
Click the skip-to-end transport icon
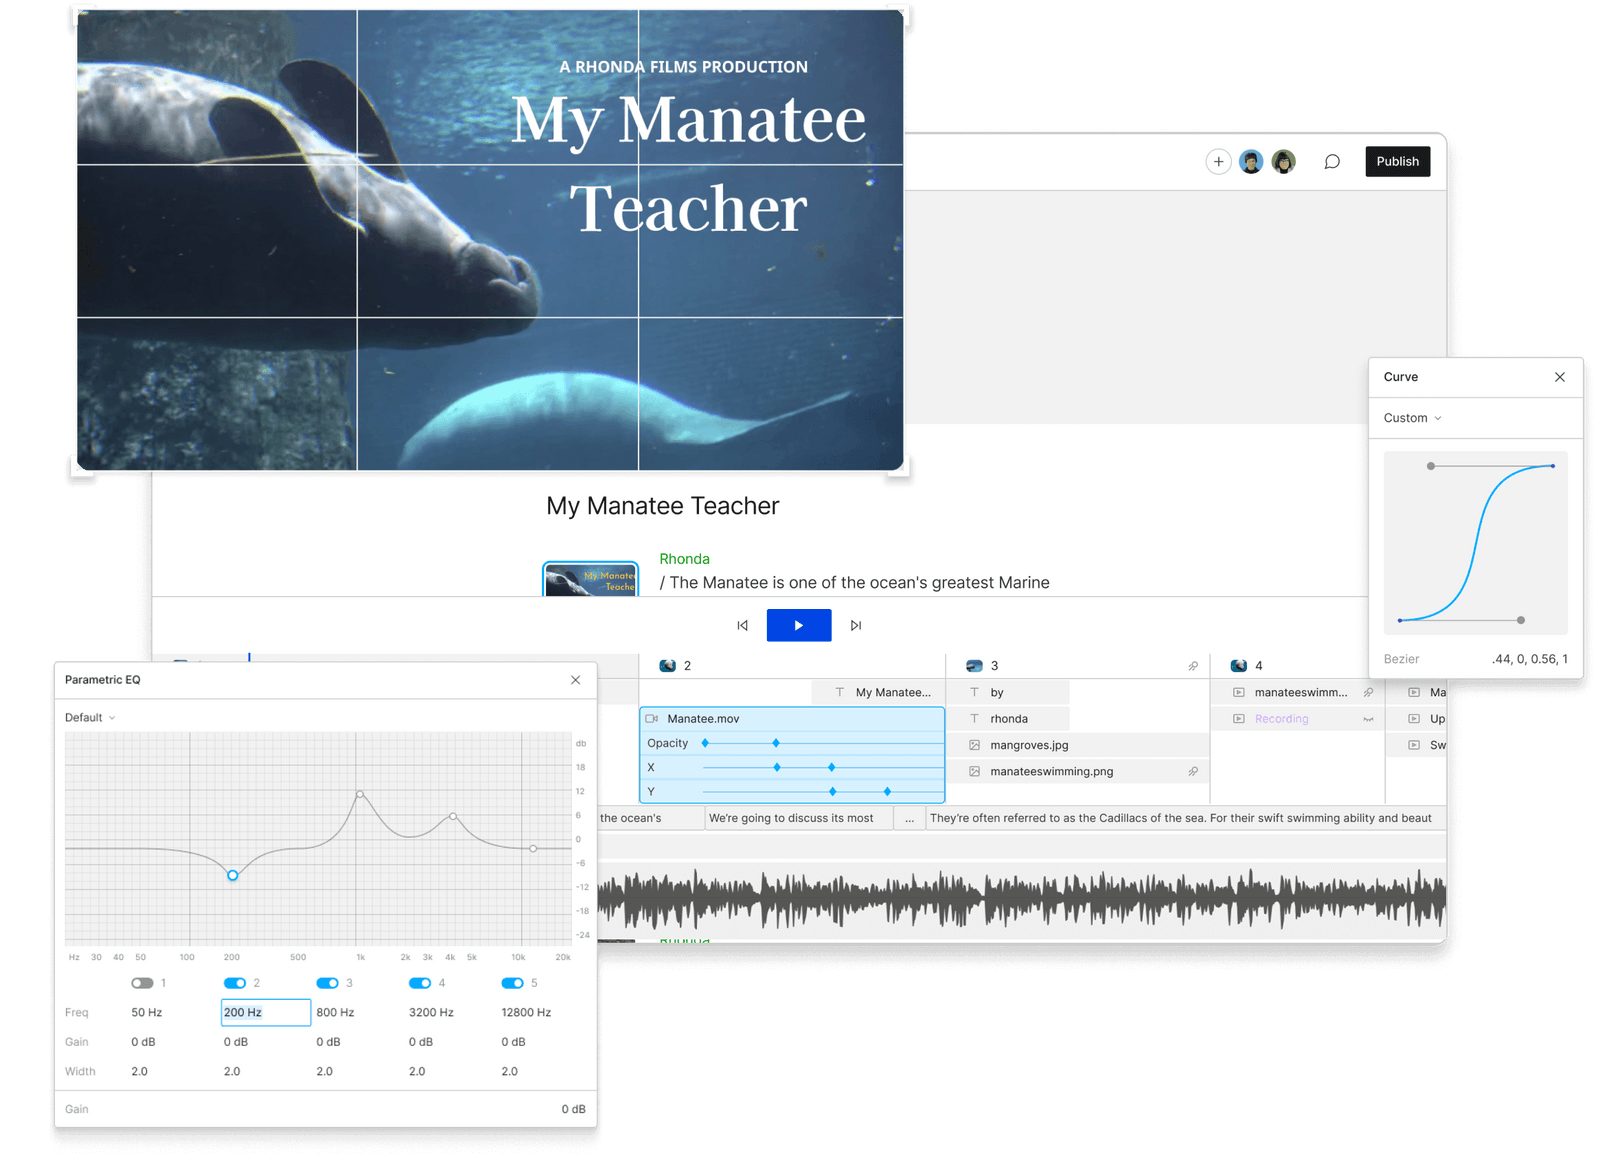(856, 625)
